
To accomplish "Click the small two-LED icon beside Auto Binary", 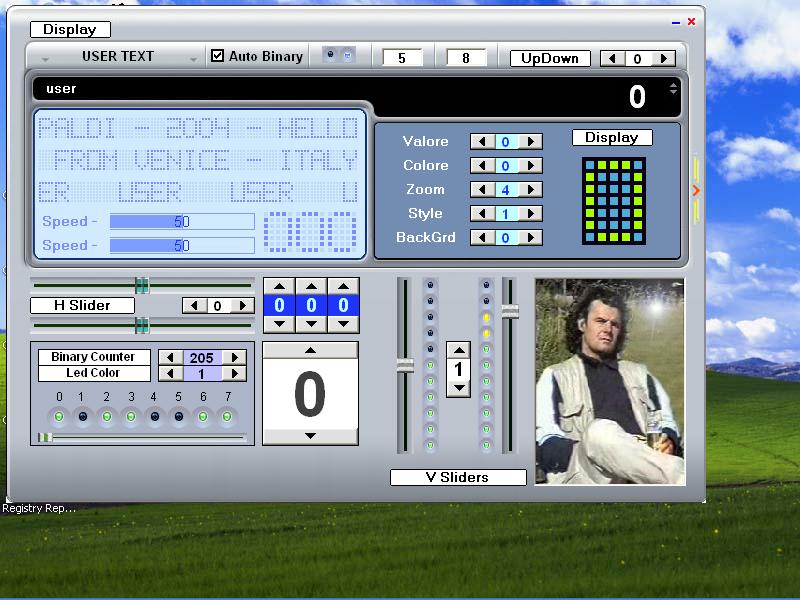I will [x=339, y=56].
